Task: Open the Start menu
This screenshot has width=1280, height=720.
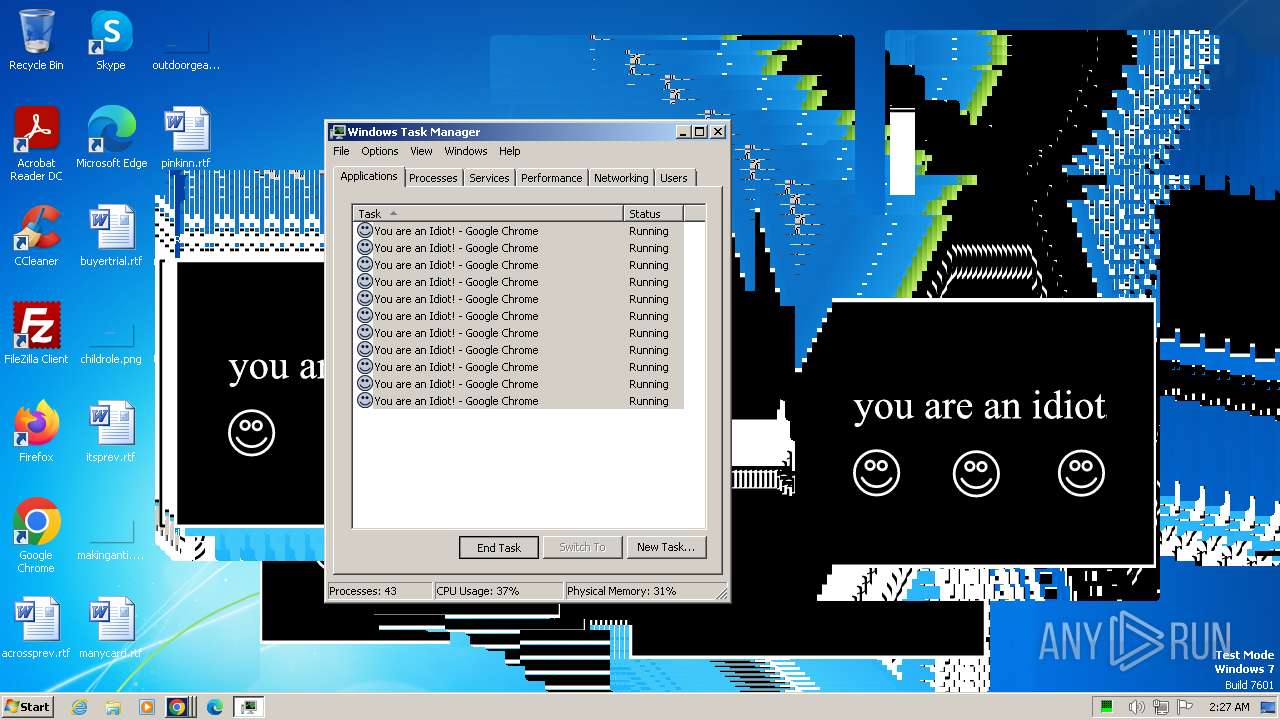Action: [x=27, y=707]
